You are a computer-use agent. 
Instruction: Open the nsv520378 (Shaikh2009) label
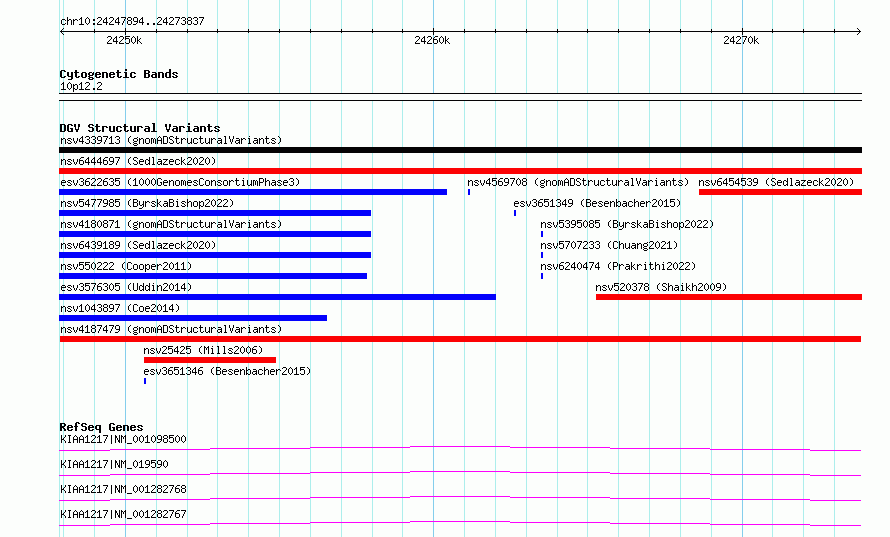[x=661, y=287]
